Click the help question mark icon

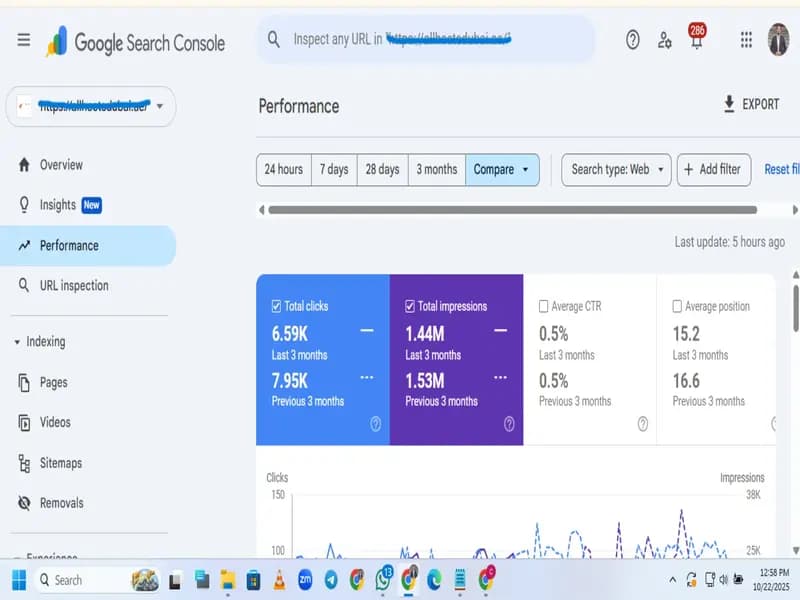coord(633,39)
